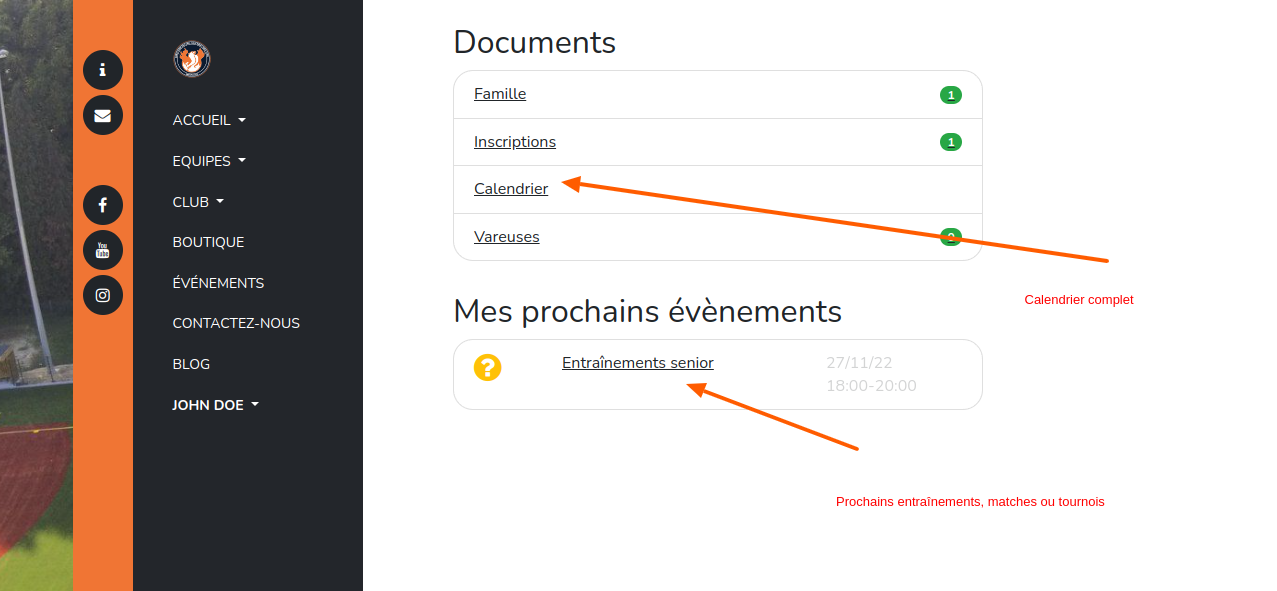Open the email envelope icon

click(103, 115)
